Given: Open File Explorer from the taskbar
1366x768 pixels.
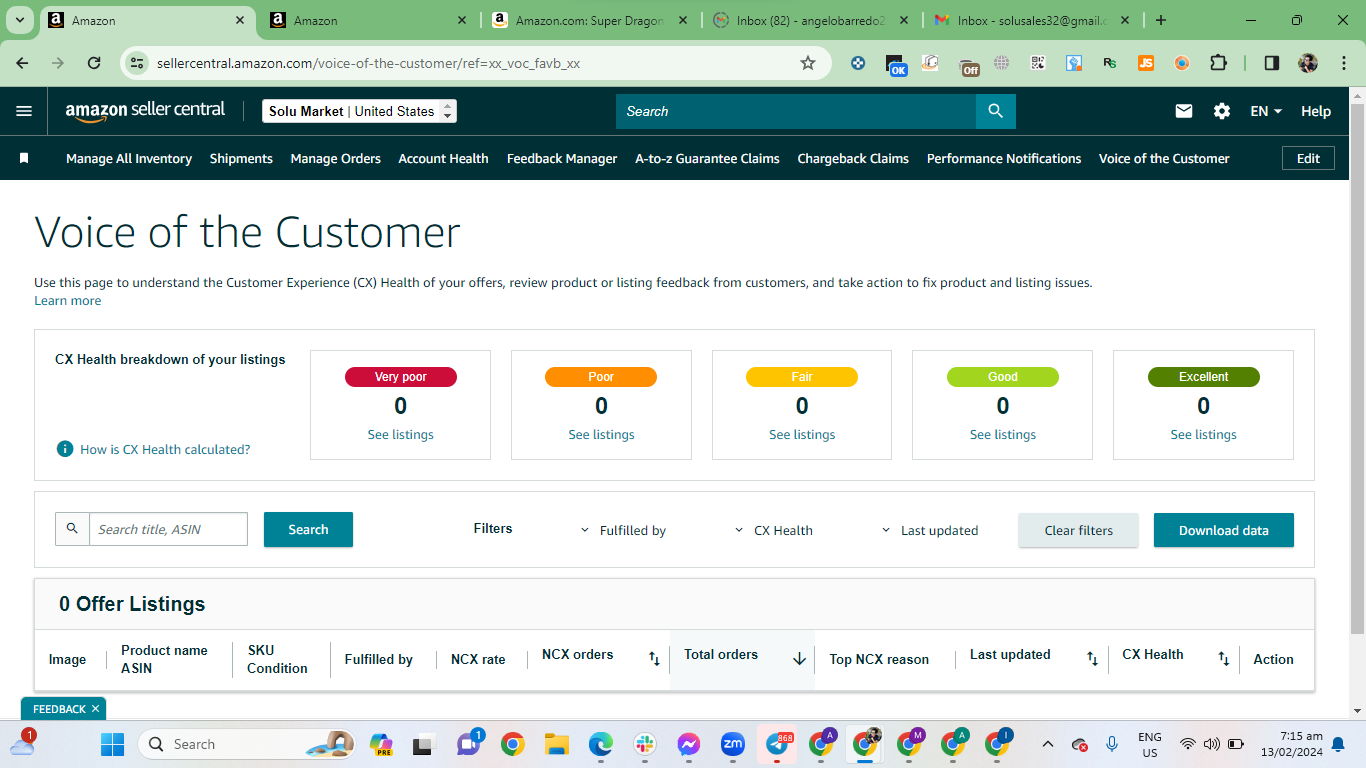Looking at the screenshot, I should [x=556, y=744].
